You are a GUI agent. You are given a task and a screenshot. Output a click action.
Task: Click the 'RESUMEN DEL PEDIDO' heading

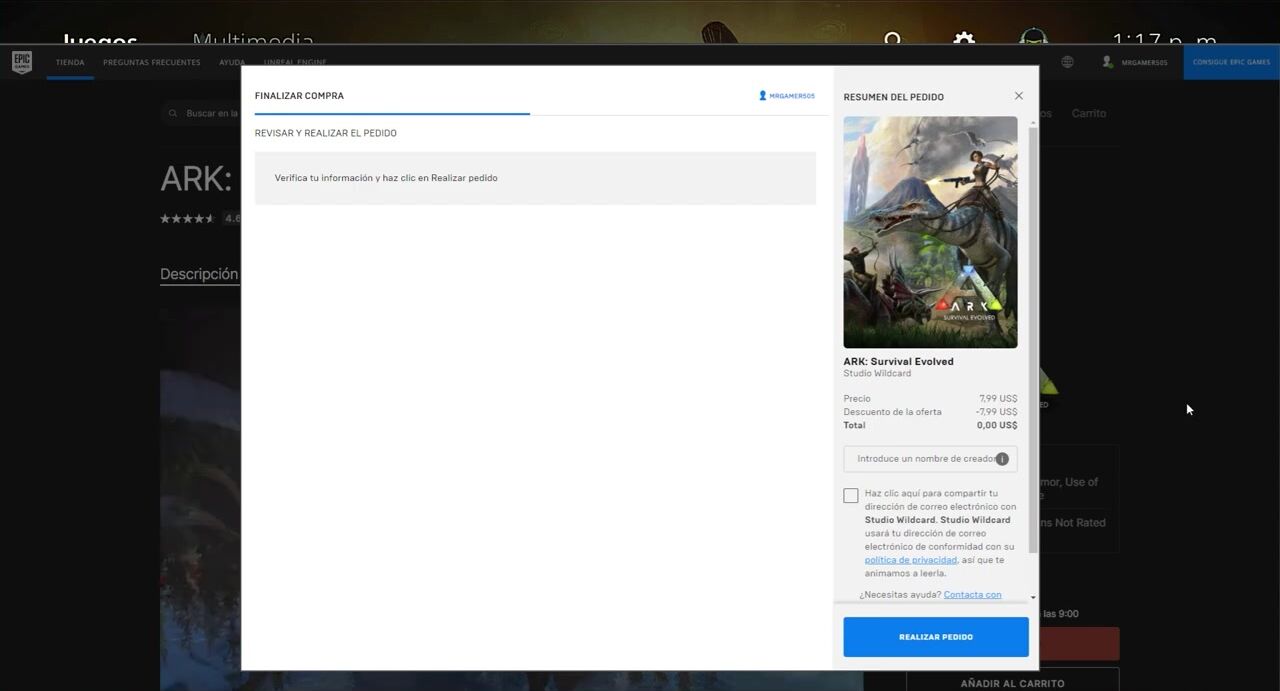coord(893,97)
